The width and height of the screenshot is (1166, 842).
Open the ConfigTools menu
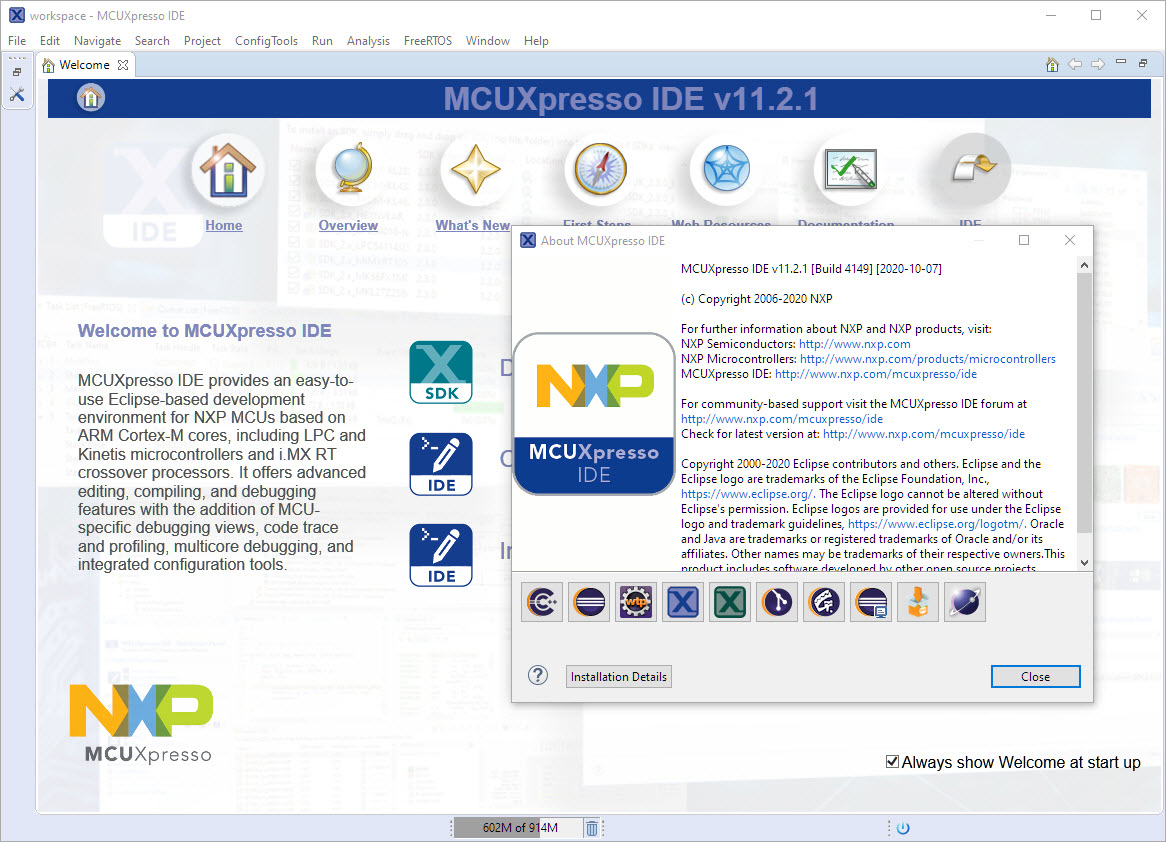tap(266, 41)
